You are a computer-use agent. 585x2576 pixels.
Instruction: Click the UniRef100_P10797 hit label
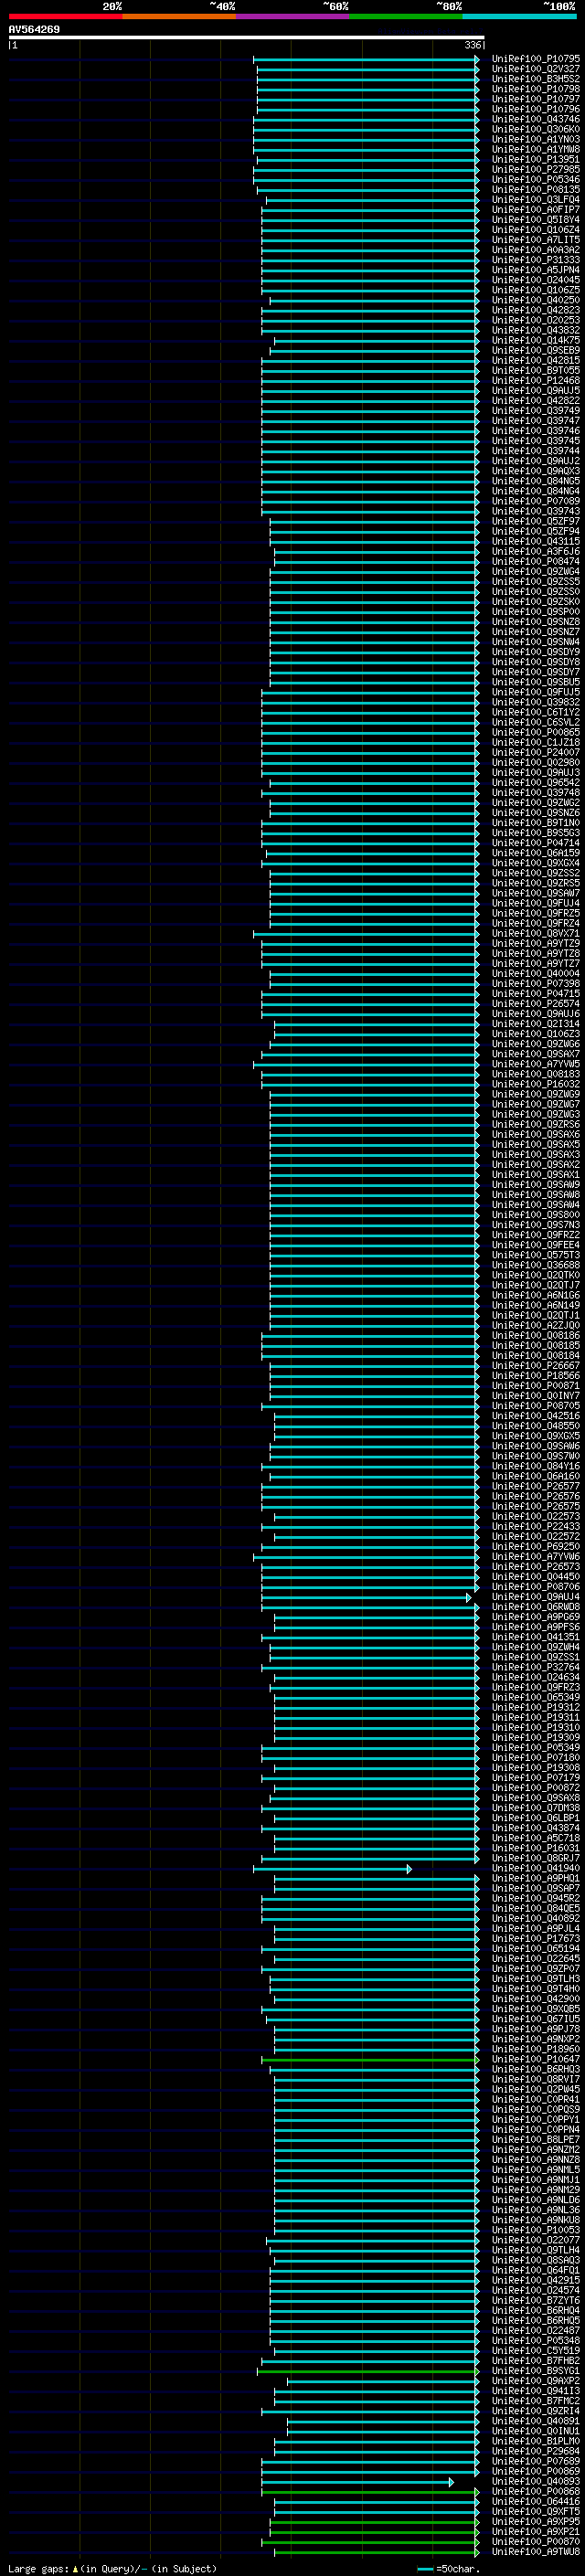(x=535, y=99)
